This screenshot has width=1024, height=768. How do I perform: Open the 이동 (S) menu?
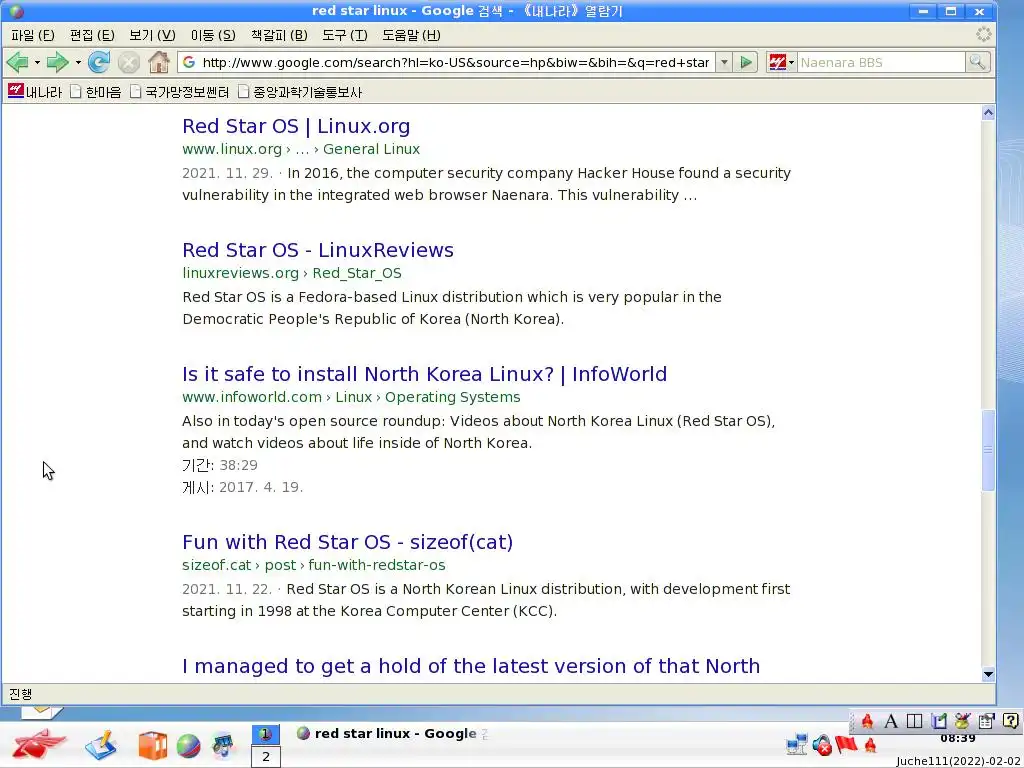point(213,35)
